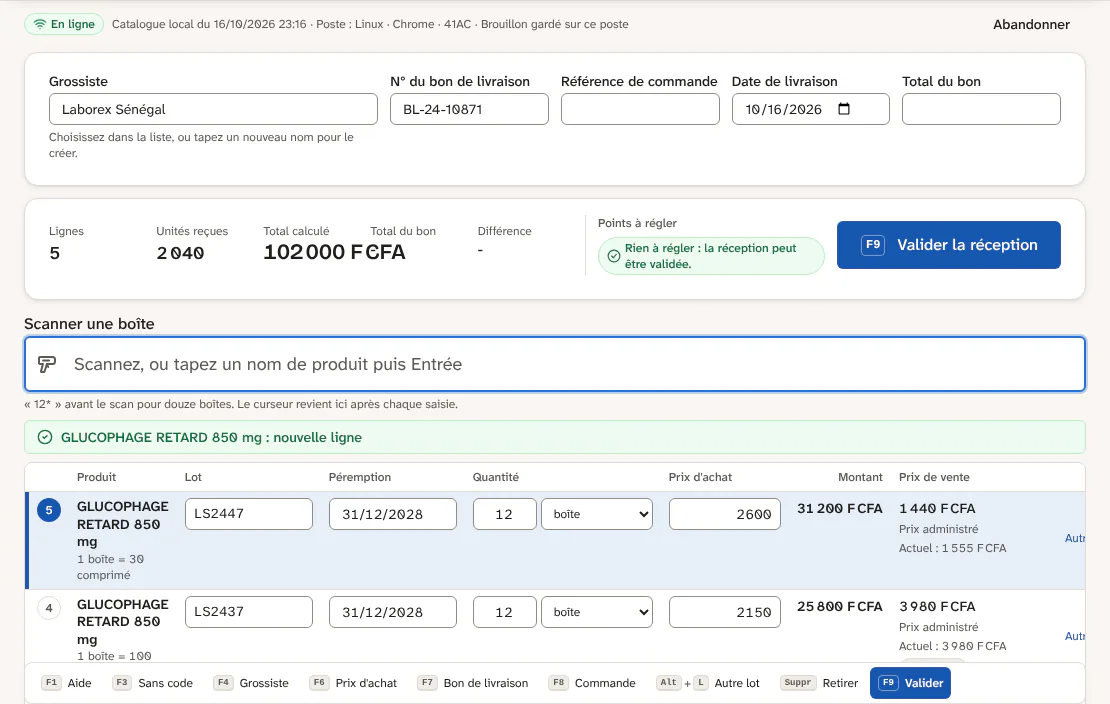
Task: Edit the purchase price field showing 2150
Action: coord(725,612)
